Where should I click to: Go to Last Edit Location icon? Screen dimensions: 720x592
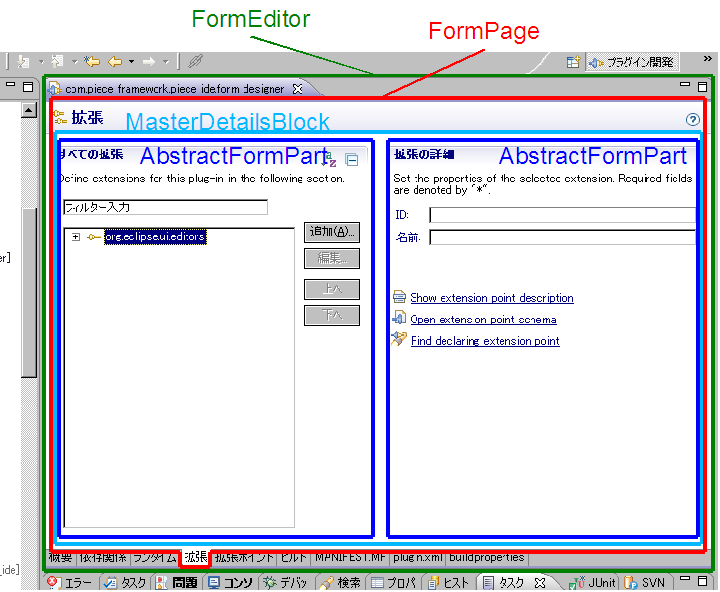click(92, 61)
